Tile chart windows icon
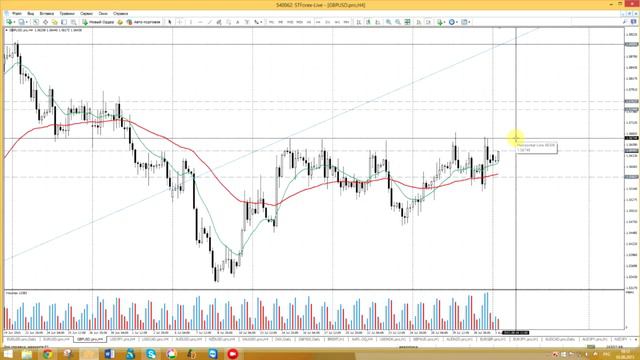The height and width of the screenshot is (360, 640). [407, 22]
